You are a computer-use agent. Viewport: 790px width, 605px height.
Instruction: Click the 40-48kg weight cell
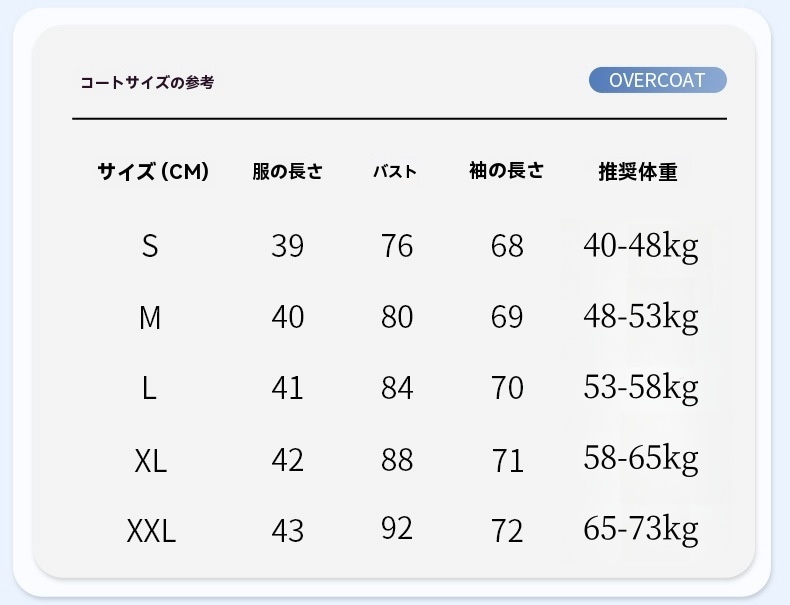click(640, 246)
